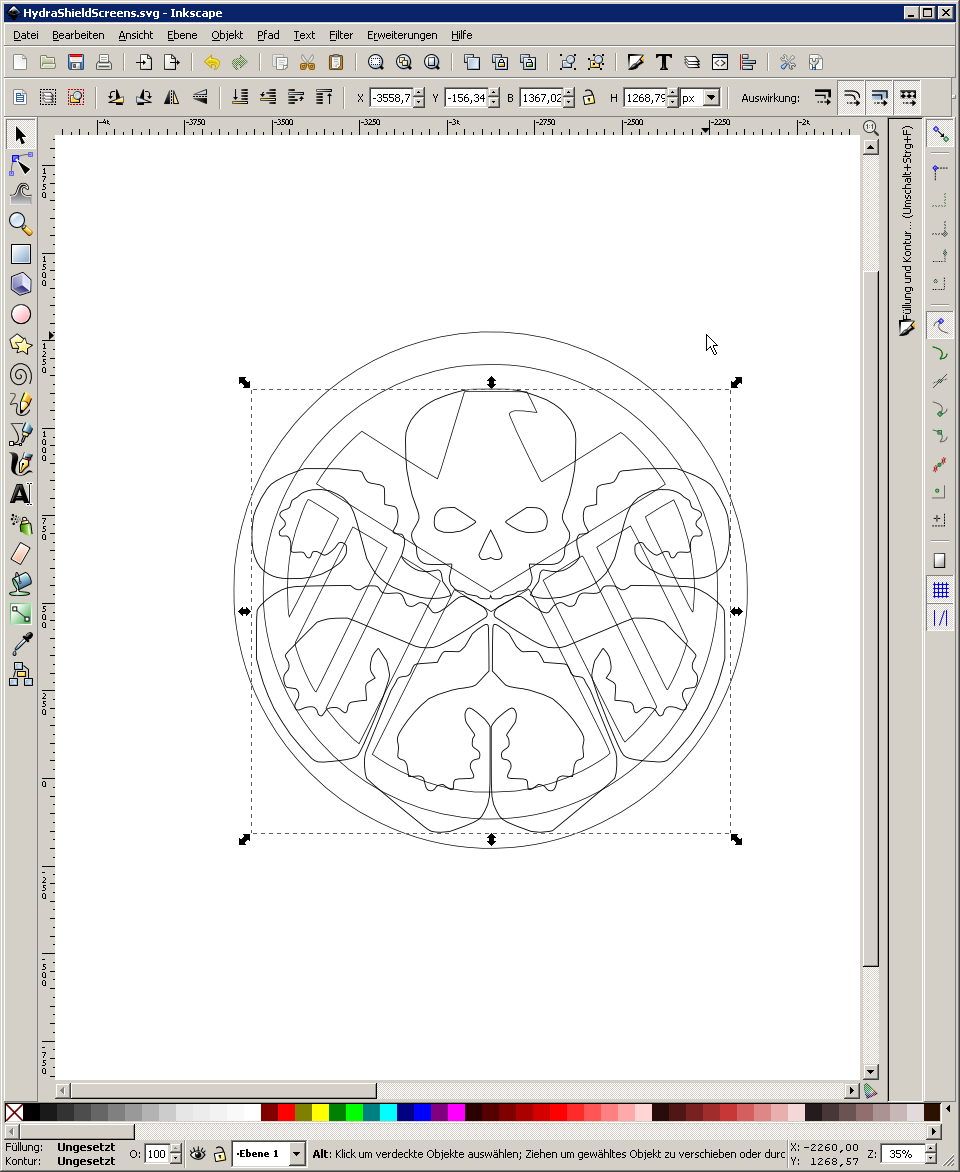Toggle snap to grid button
This screenshot has height=1172, width=960.
tap(940, 590)
